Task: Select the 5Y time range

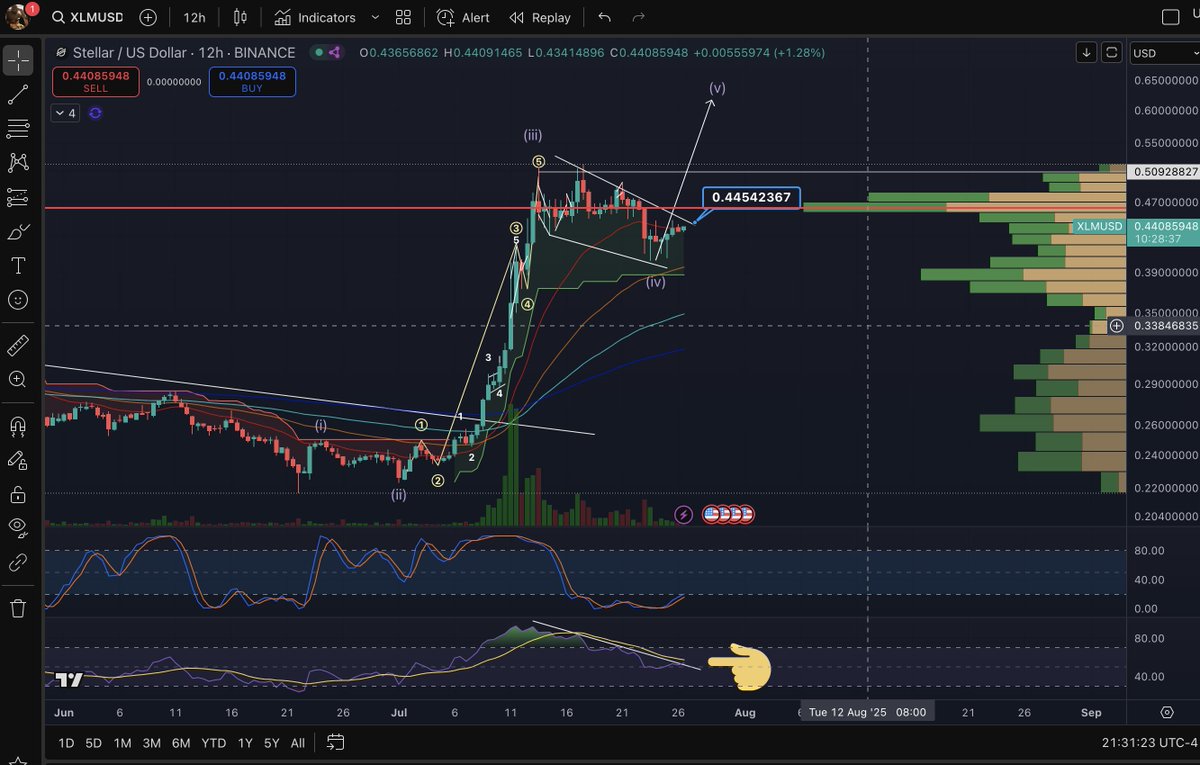Action: 271,743
